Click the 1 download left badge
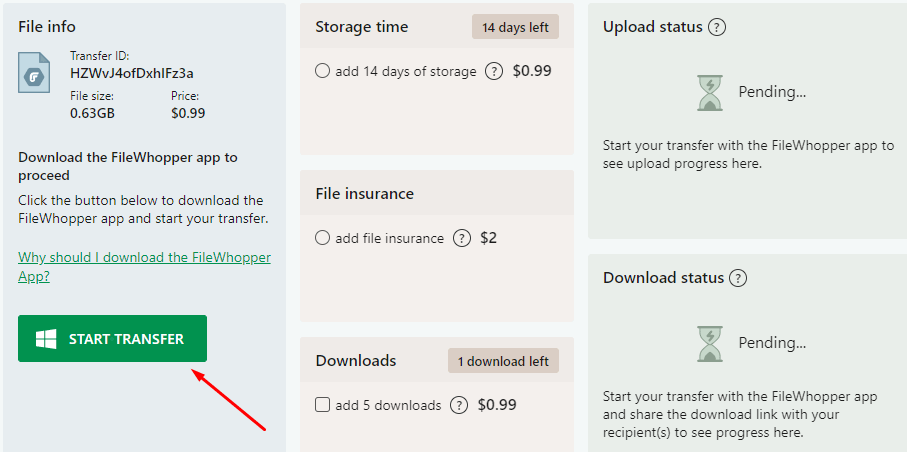 pos(503,361)
